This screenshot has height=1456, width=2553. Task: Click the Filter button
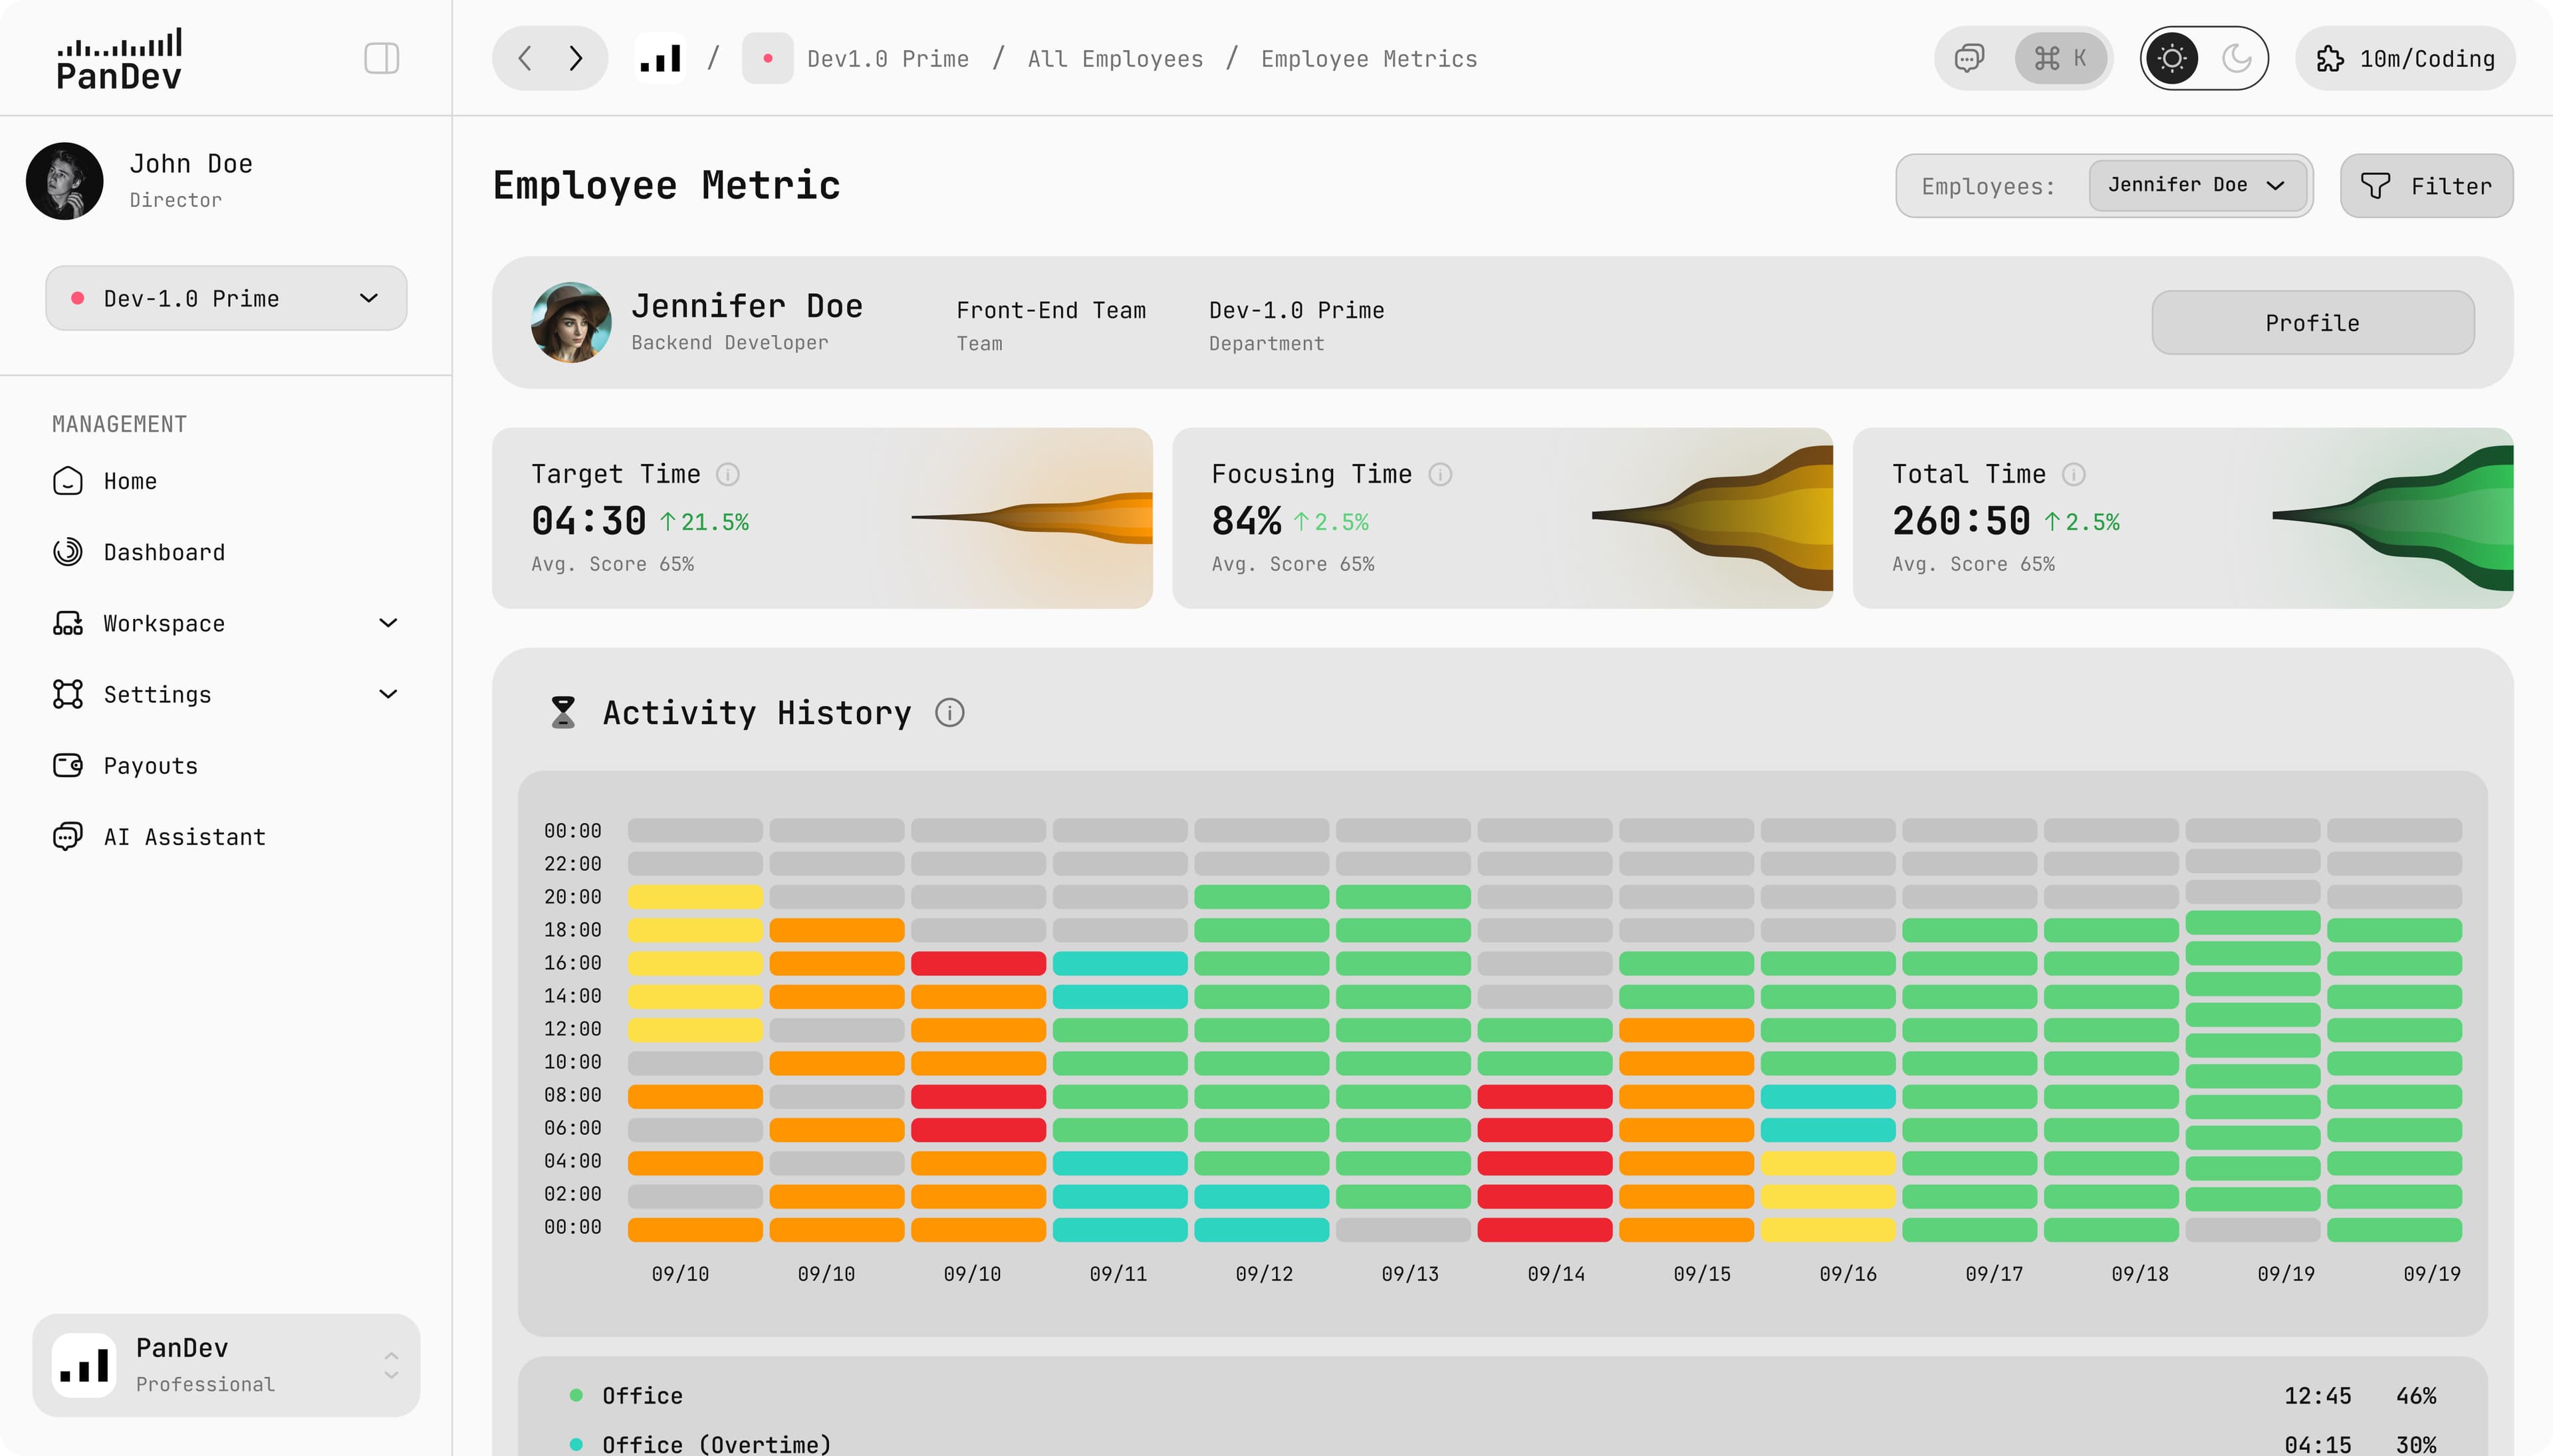[x=2426, y=185]
